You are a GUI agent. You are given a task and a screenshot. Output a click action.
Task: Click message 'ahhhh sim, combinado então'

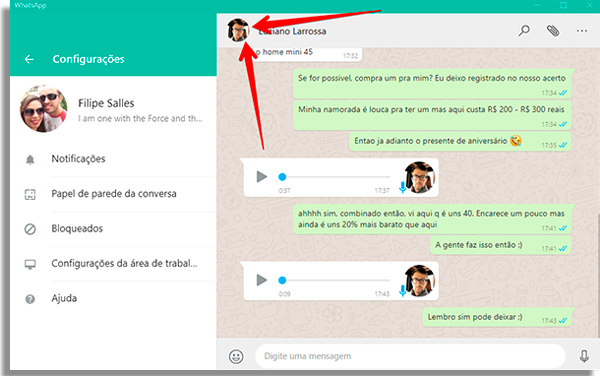[432, 219]
